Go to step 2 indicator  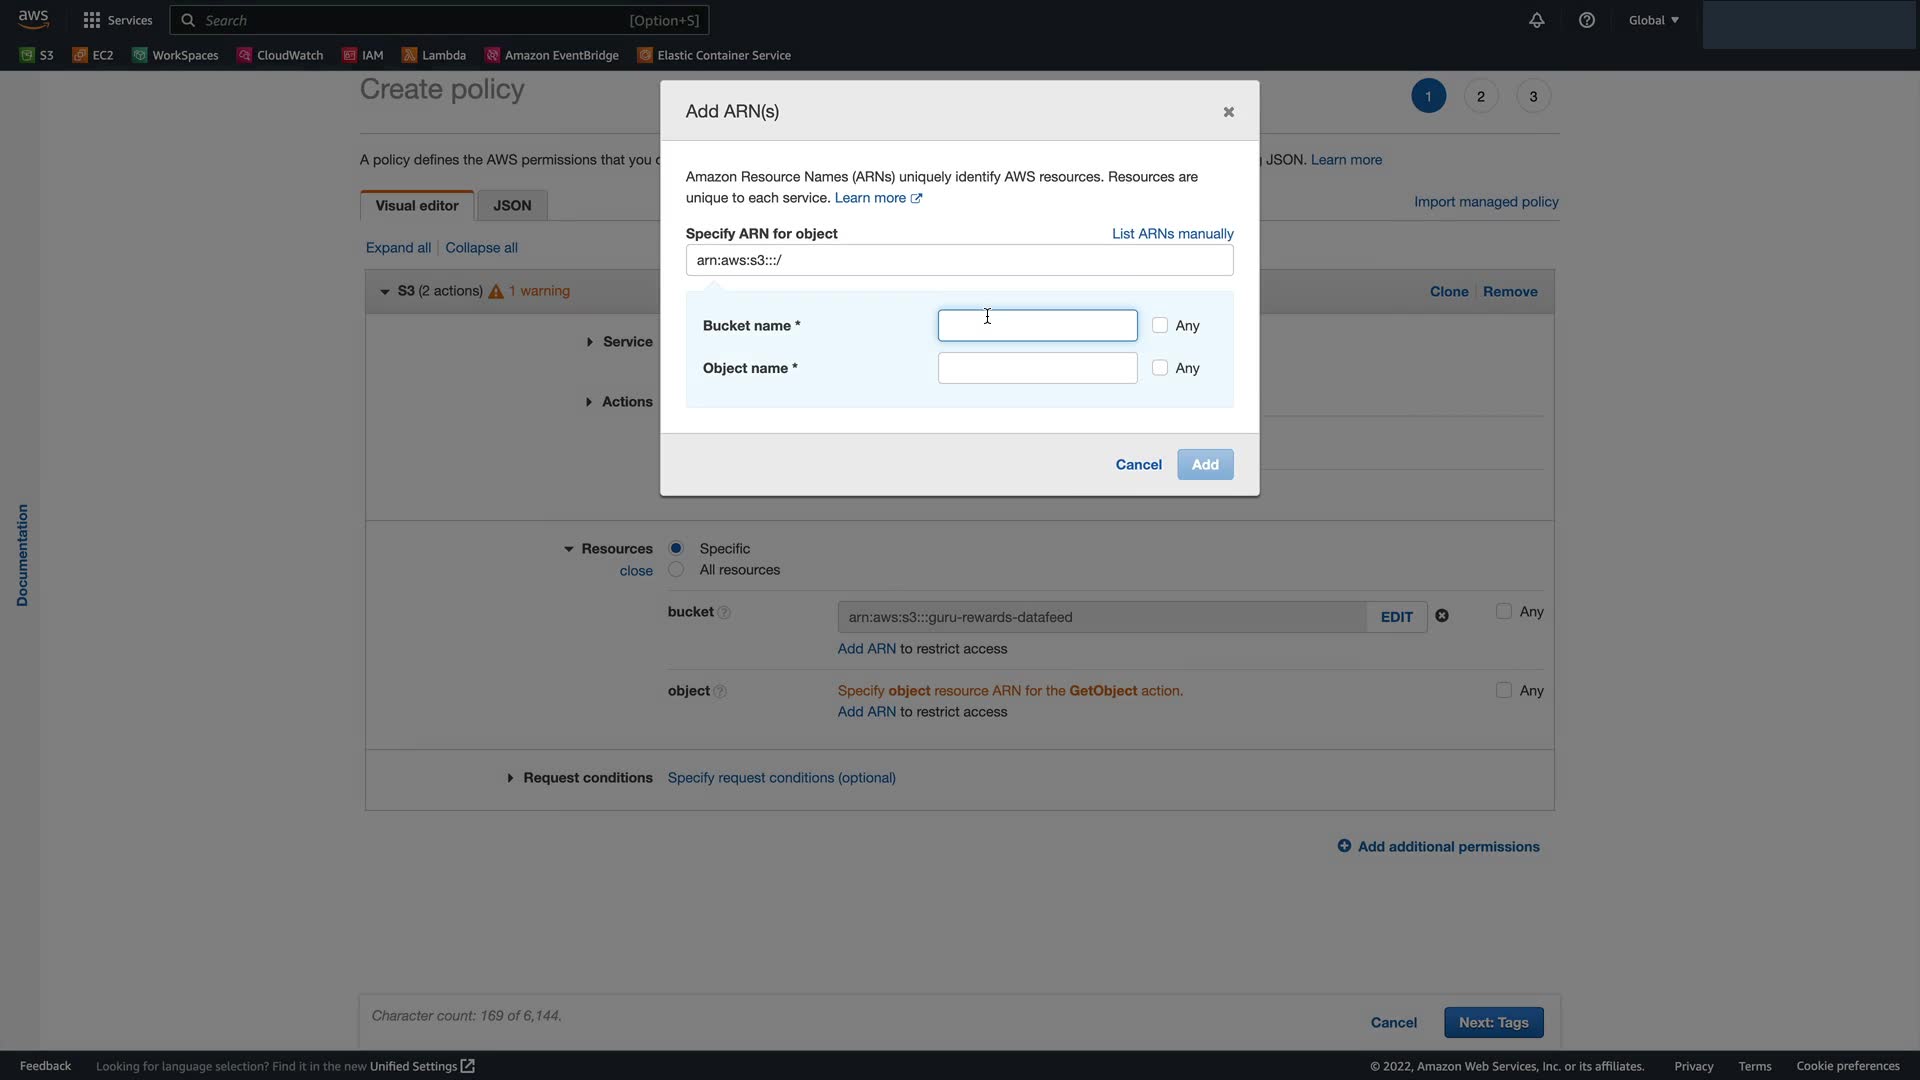(1480, 97)
